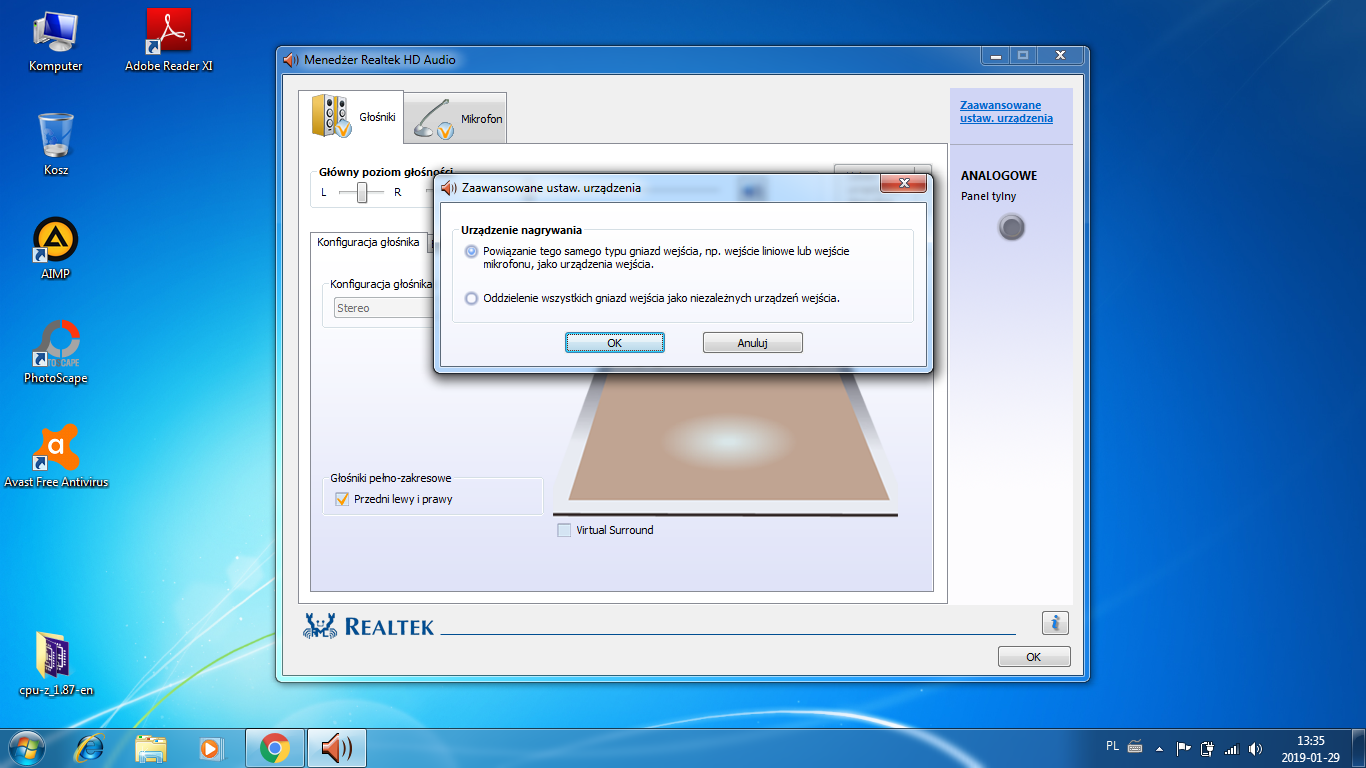Click the speaker icon in the dialog title bar
Image resolution: width=1366 pixels, height=768 pixels.
pos(449,187)
